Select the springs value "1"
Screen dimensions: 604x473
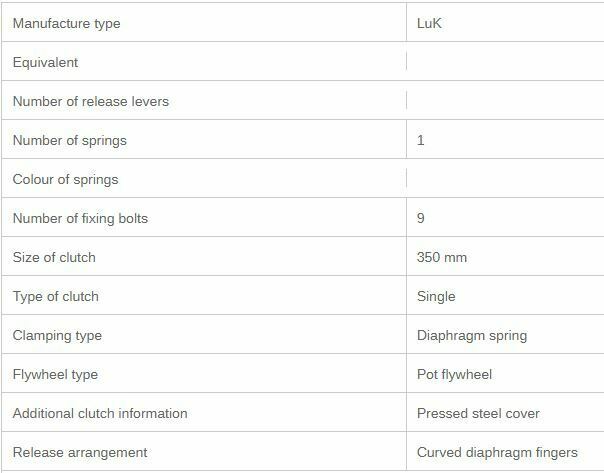(x=421, y=140)
